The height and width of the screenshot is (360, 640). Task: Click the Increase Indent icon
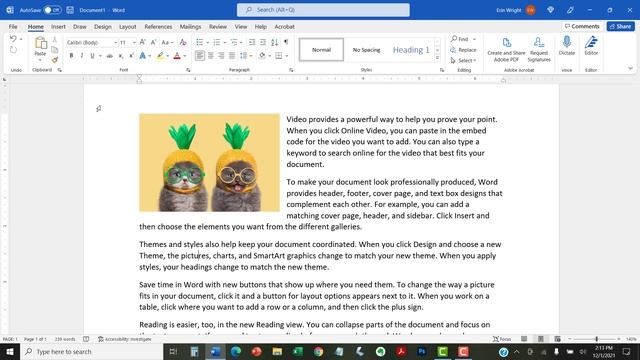click(x=263, y=42)
